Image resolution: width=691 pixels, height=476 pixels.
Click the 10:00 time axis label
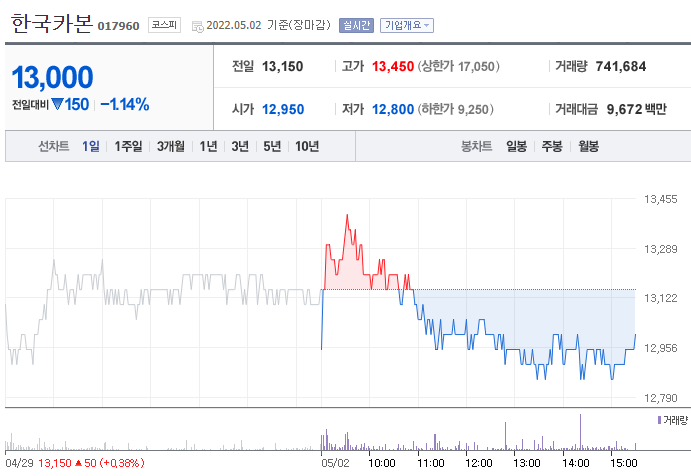pyautogui.click(x=382, y=463)
